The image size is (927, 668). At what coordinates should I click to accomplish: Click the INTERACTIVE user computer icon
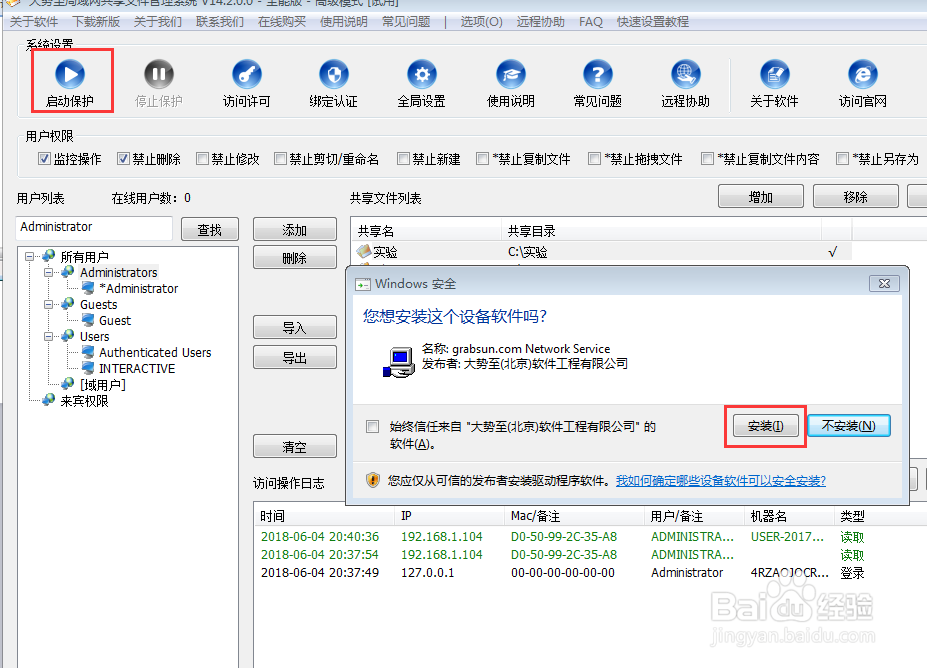pyautogui.click(x=88, y=368)
